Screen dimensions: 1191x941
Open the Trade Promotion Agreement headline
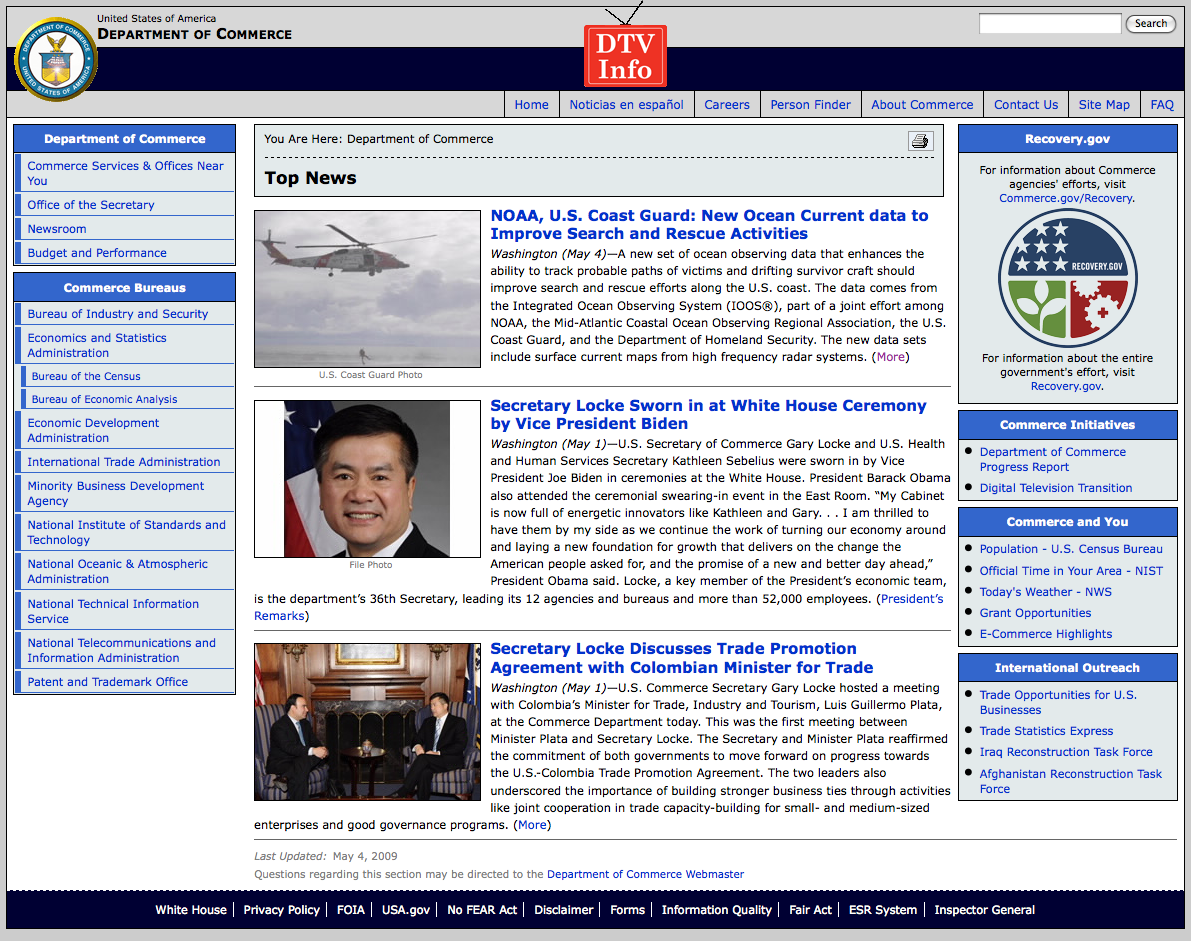(681, 658)
